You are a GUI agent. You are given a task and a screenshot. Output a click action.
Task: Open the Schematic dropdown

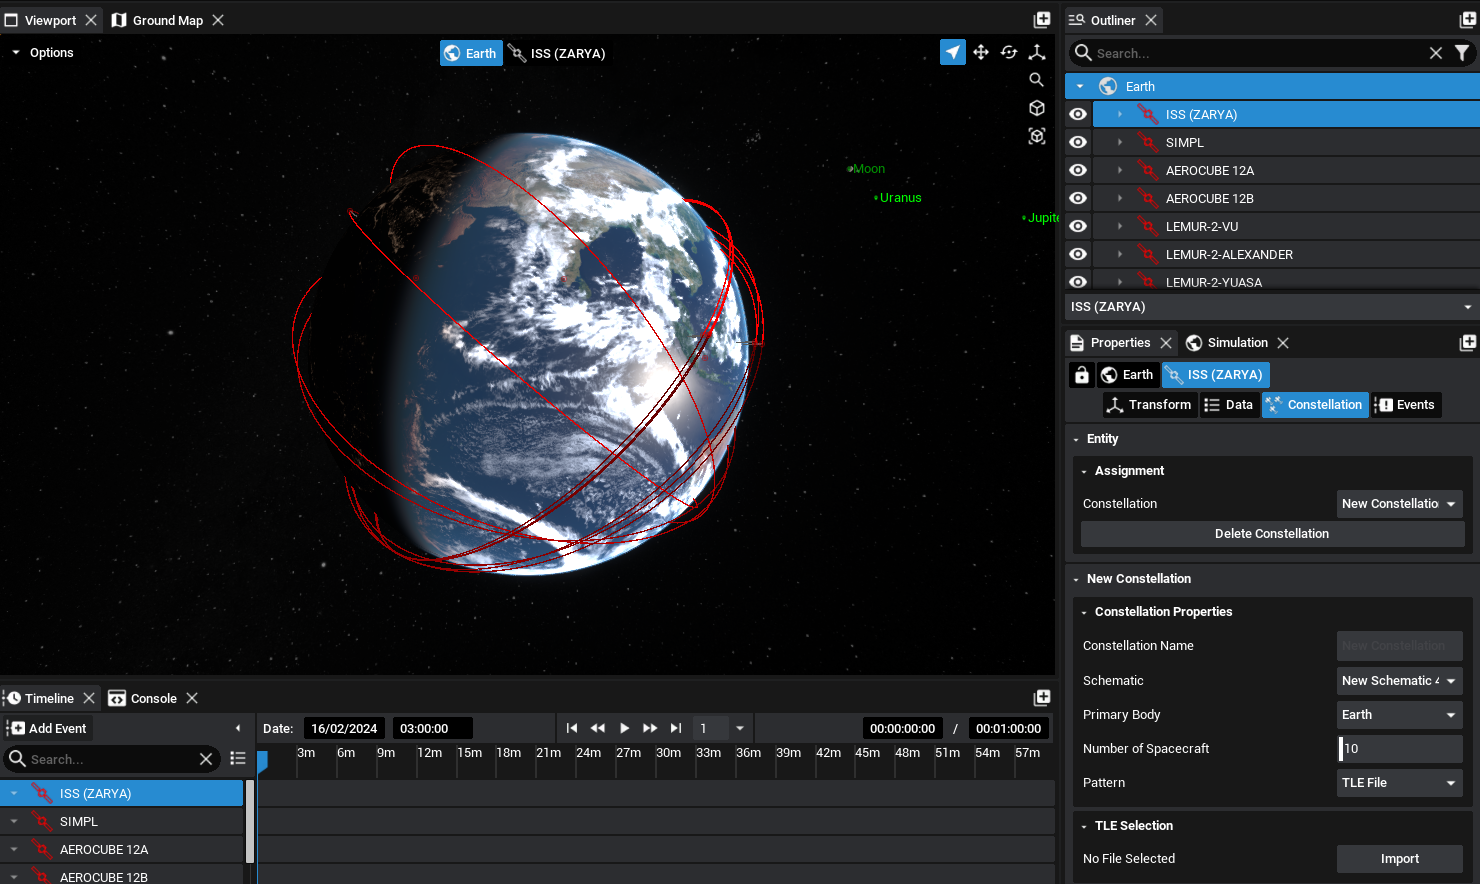[1400, 681]
